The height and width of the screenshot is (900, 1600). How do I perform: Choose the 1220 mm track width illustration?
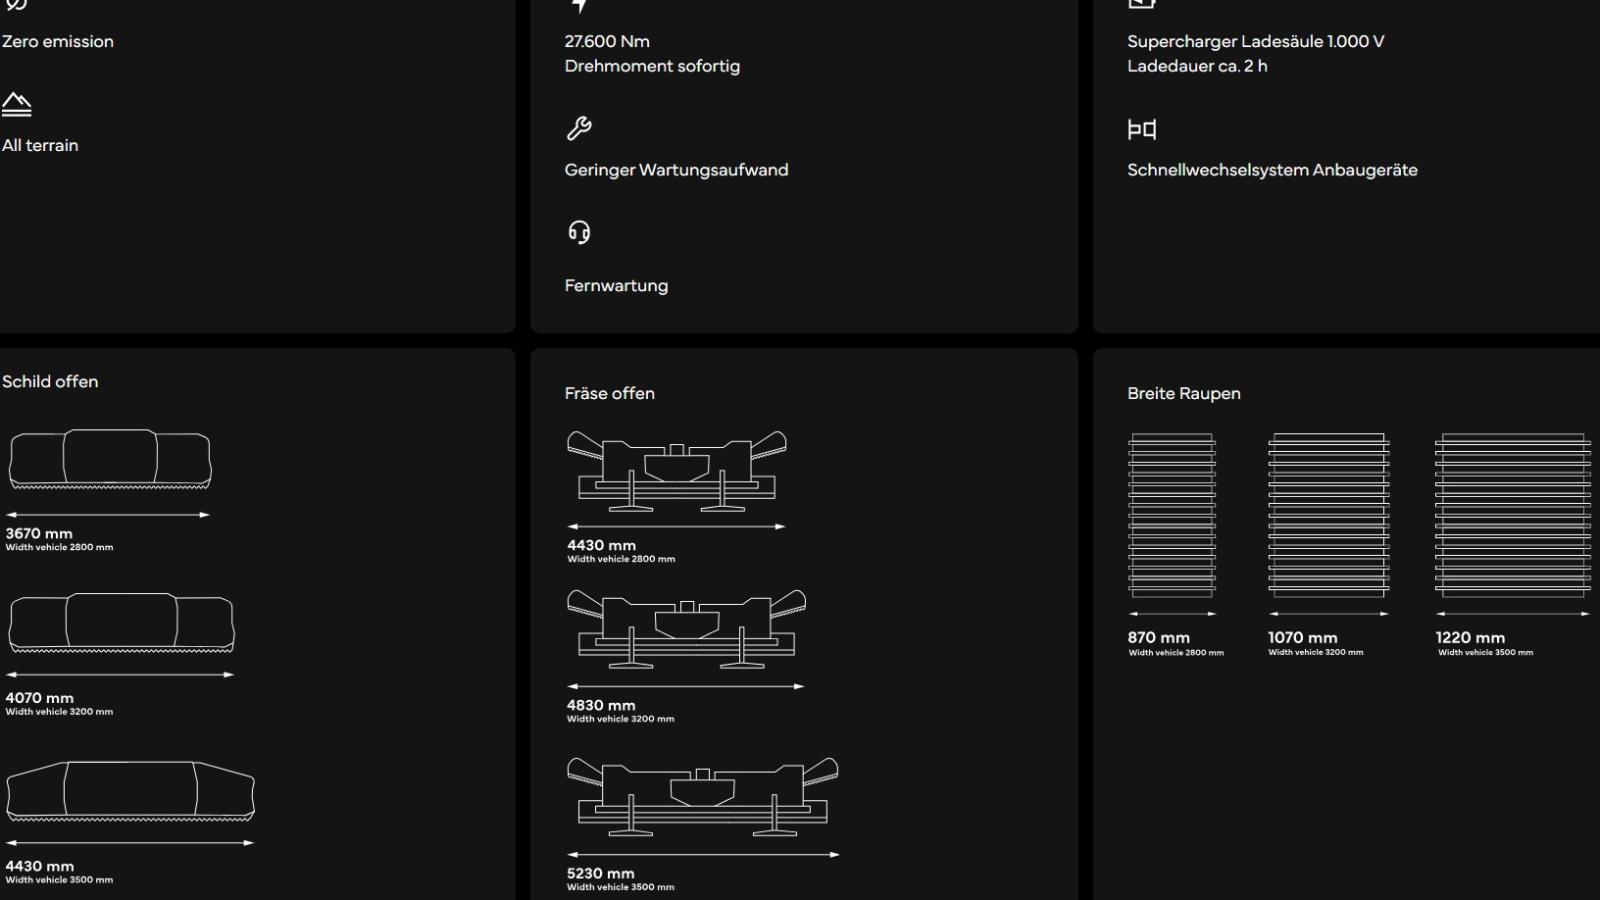pyautogui.click(x=1512, y=515)
